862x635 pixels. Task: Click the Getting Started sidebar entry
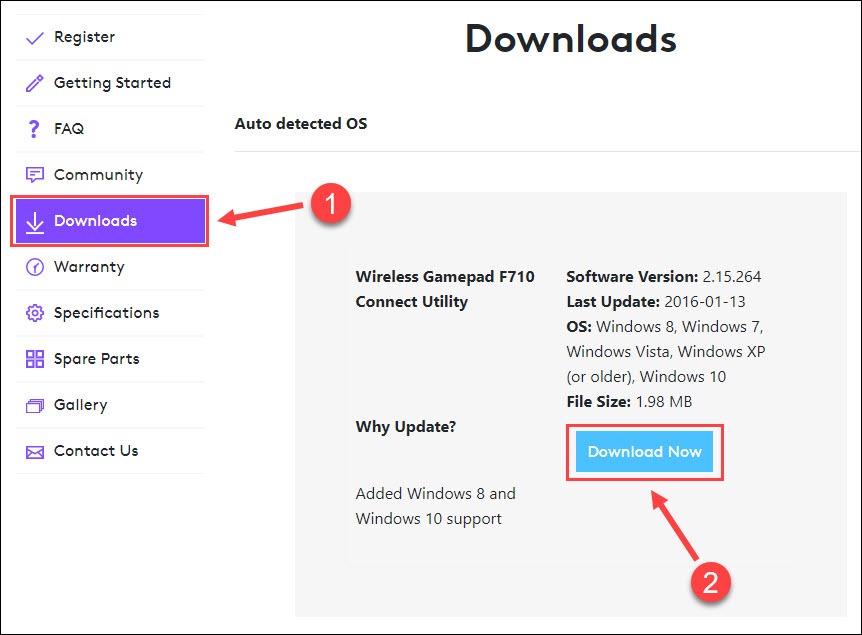pos(110,83)
